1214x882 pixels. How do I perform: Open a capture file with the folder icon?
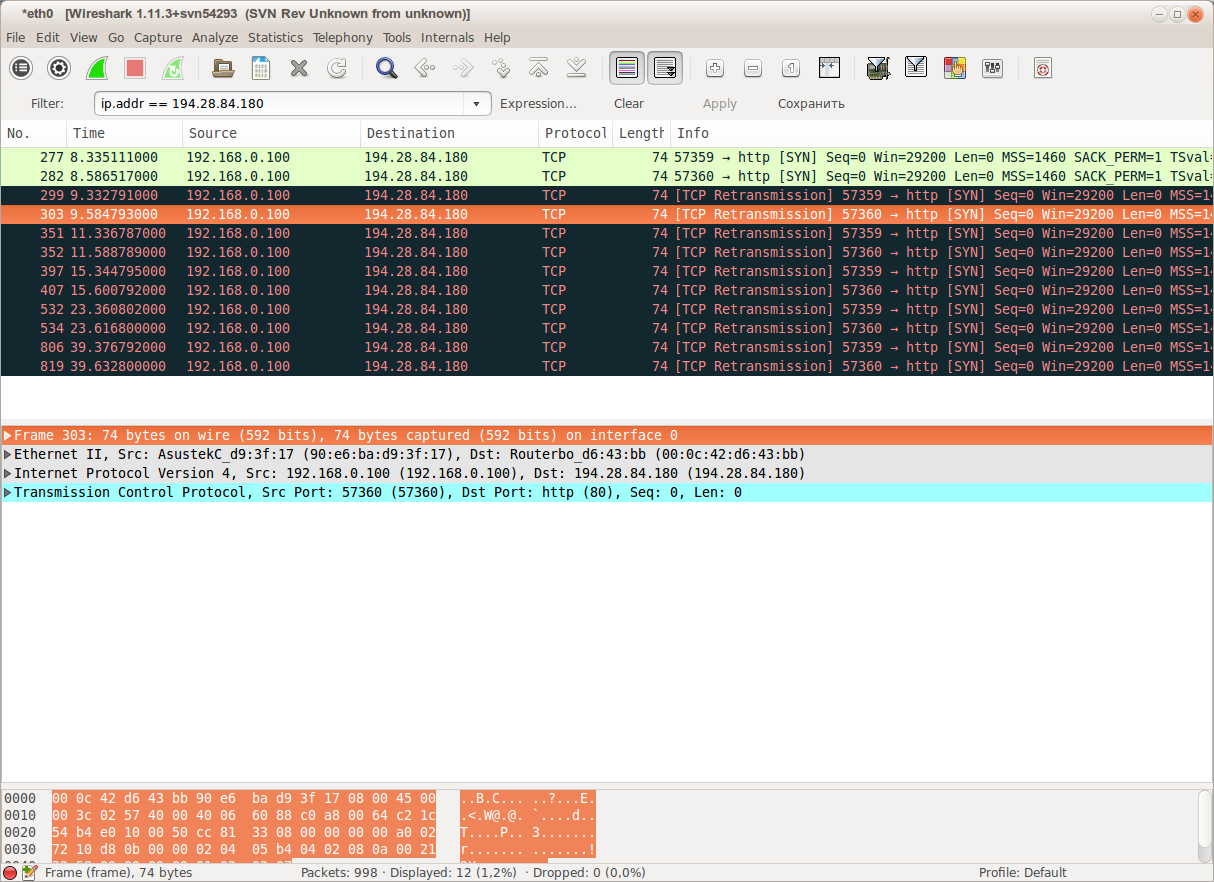pyautogui.click(x=224, y=68)
